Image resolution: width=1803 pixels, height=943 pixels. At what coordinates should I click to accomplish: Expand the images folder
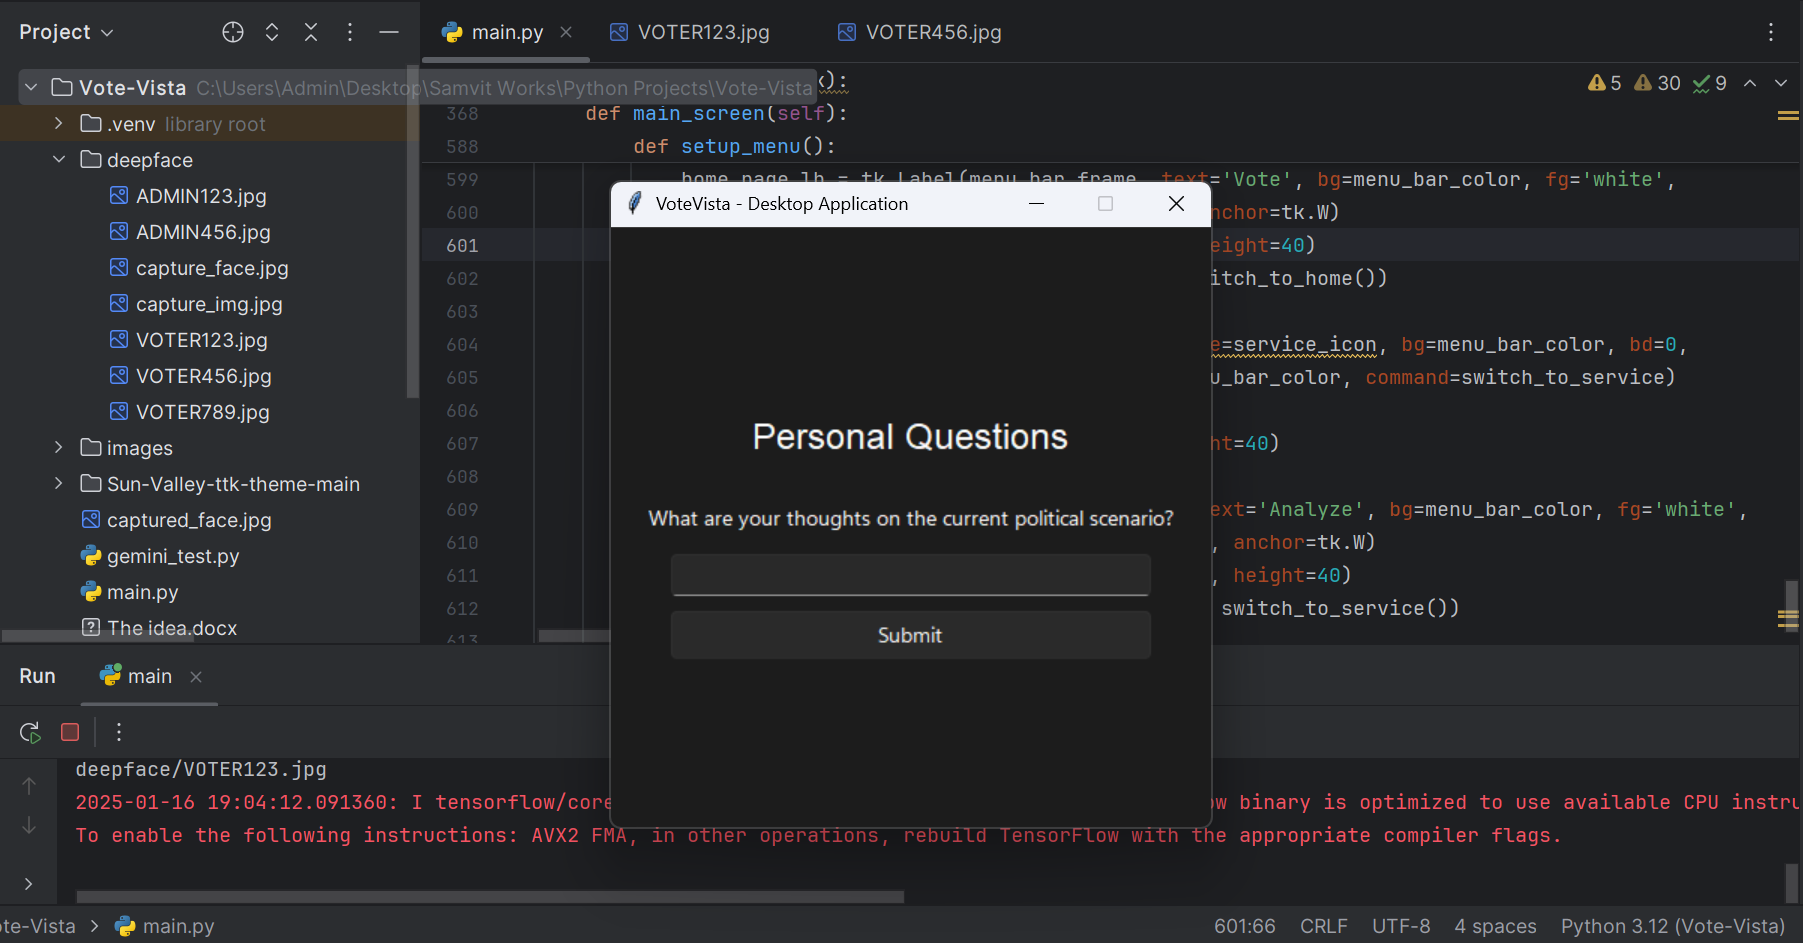(58, 448)
